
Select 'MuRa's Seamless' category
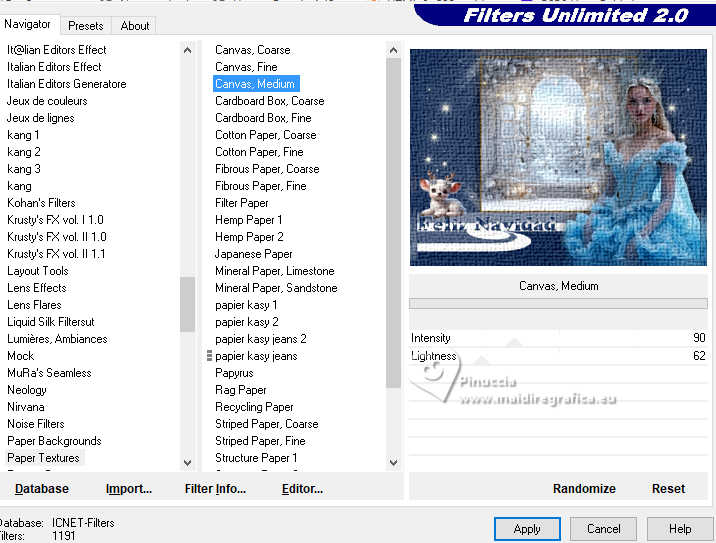click(49, 373)
